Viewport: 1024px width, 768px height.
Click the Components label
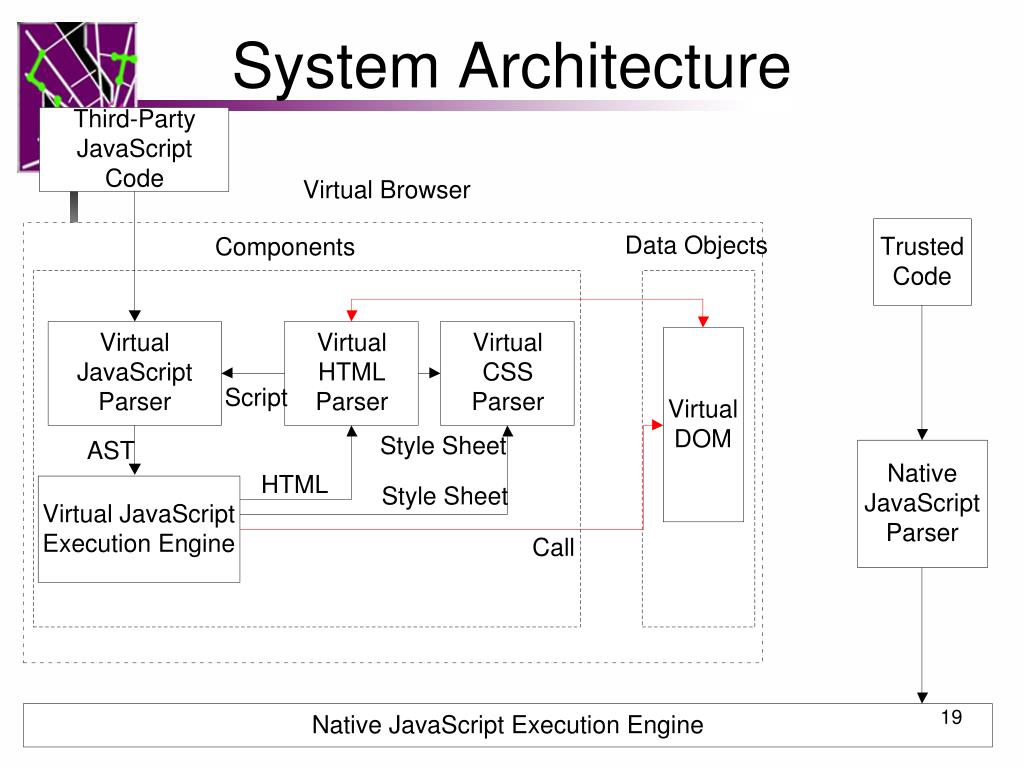click(x=285, y=247)
